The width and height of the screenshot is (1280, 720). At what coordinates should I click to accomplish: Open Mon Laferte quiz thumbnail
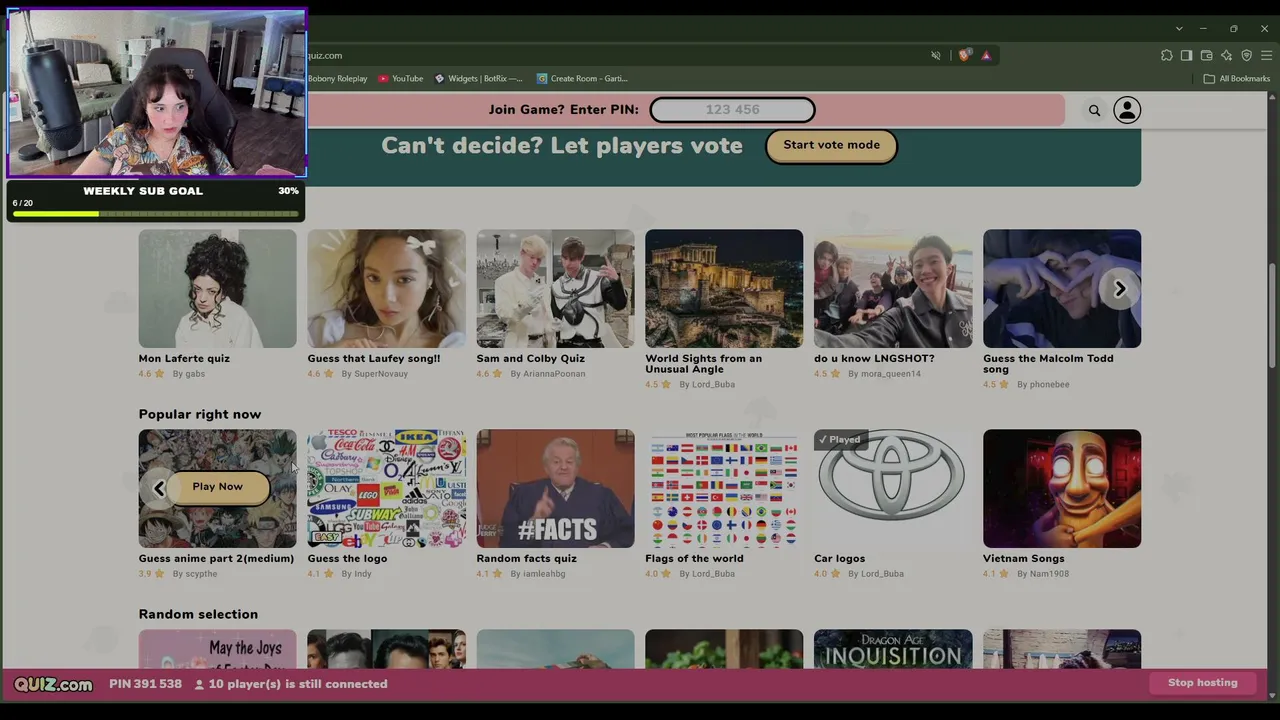point(217,289)
